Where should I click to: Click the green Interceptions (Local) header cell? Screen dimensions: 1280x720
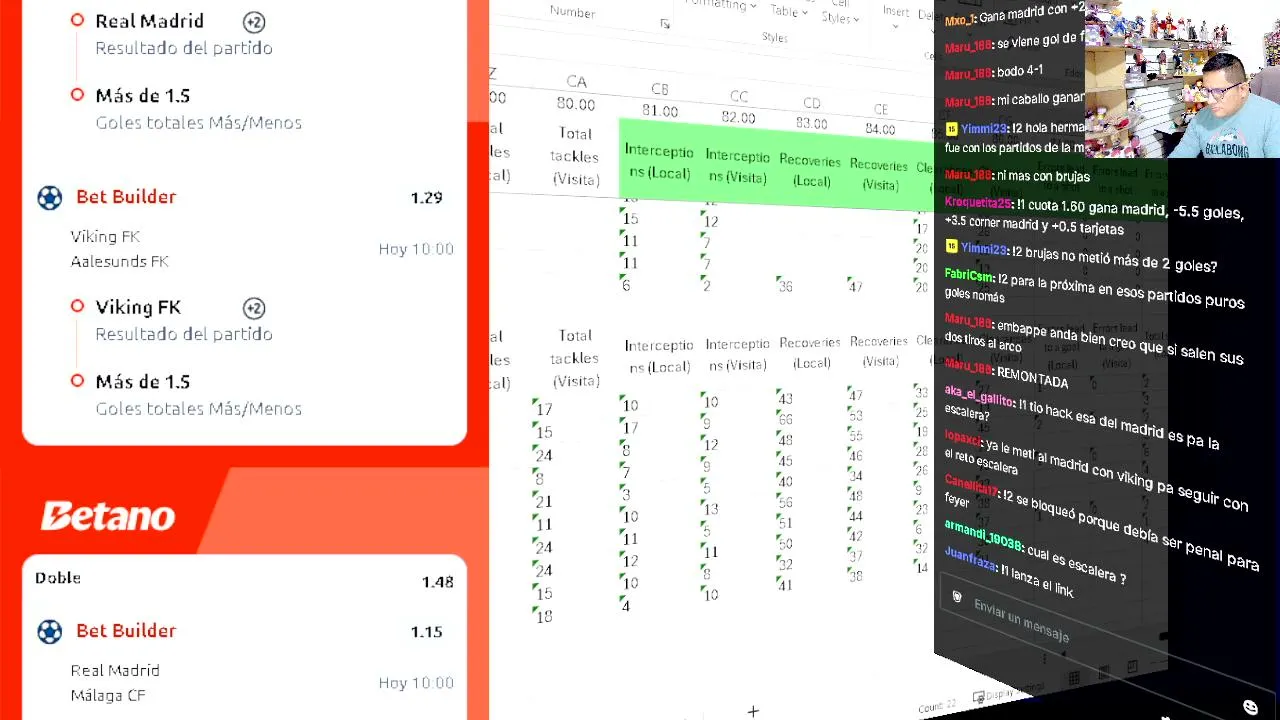658,162
